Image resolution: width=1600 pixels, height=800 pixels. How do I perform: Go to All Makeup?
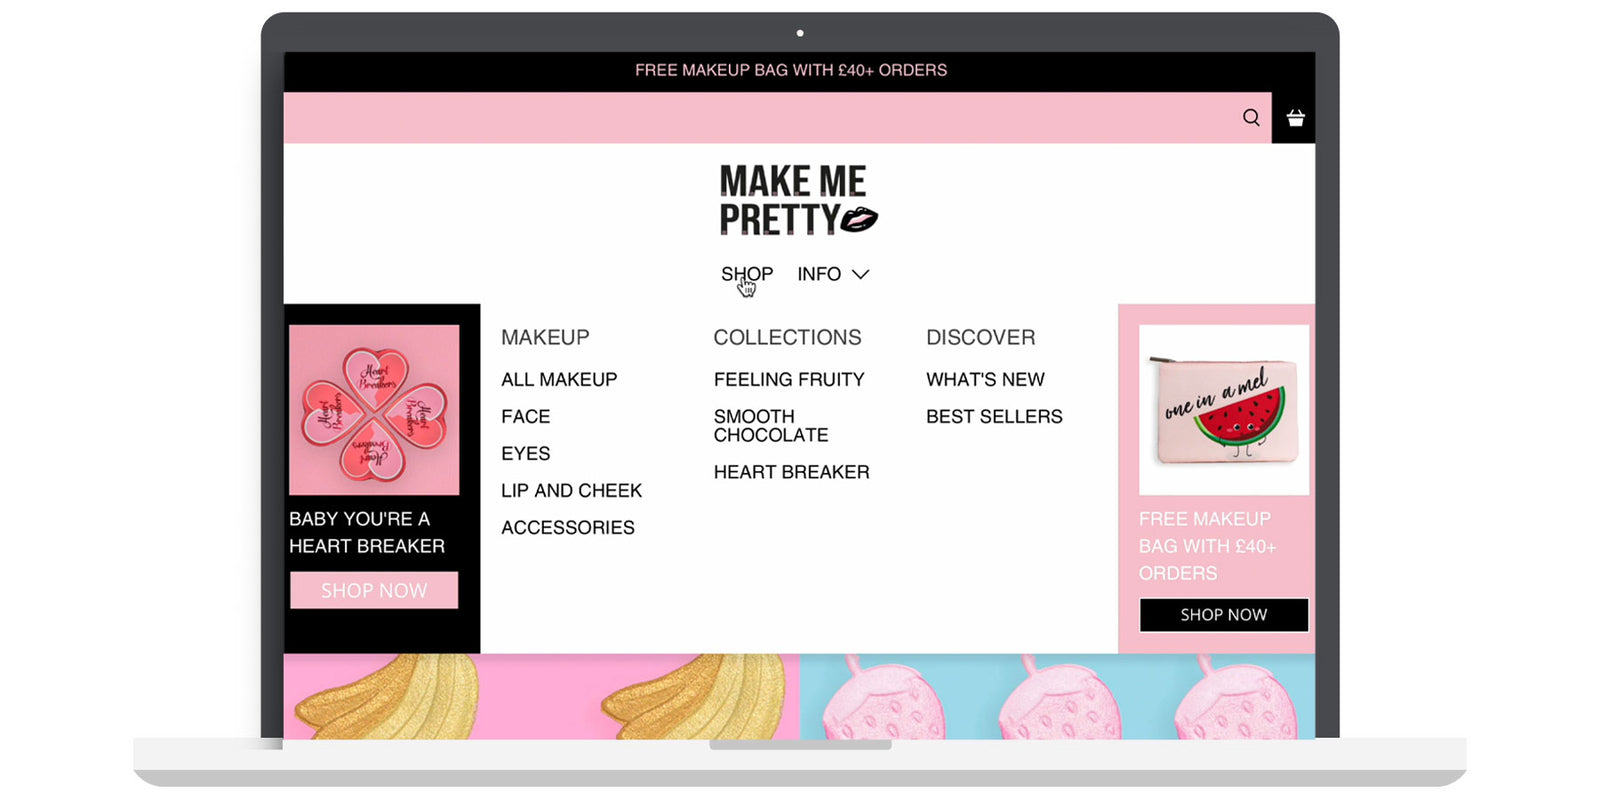point(559,380)
